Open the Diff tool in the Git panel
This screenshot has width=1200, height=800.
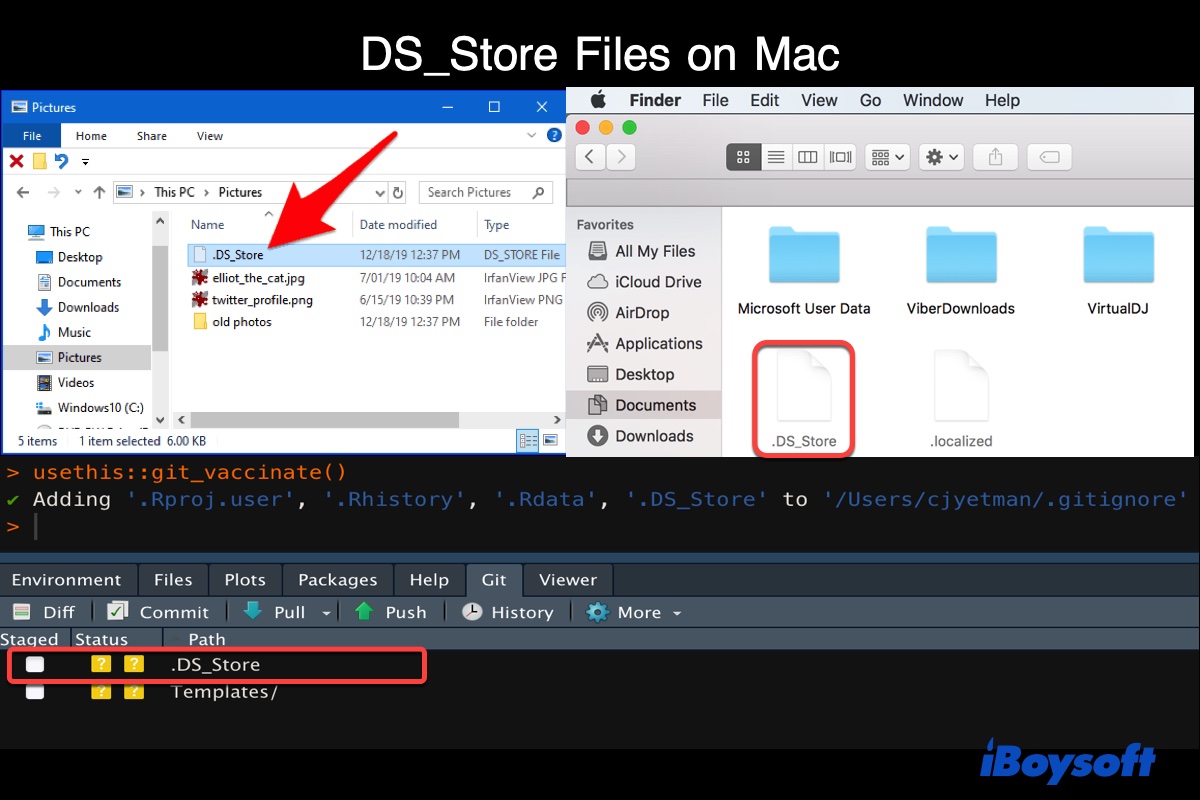pyautogui.click(x=45, y=612)
